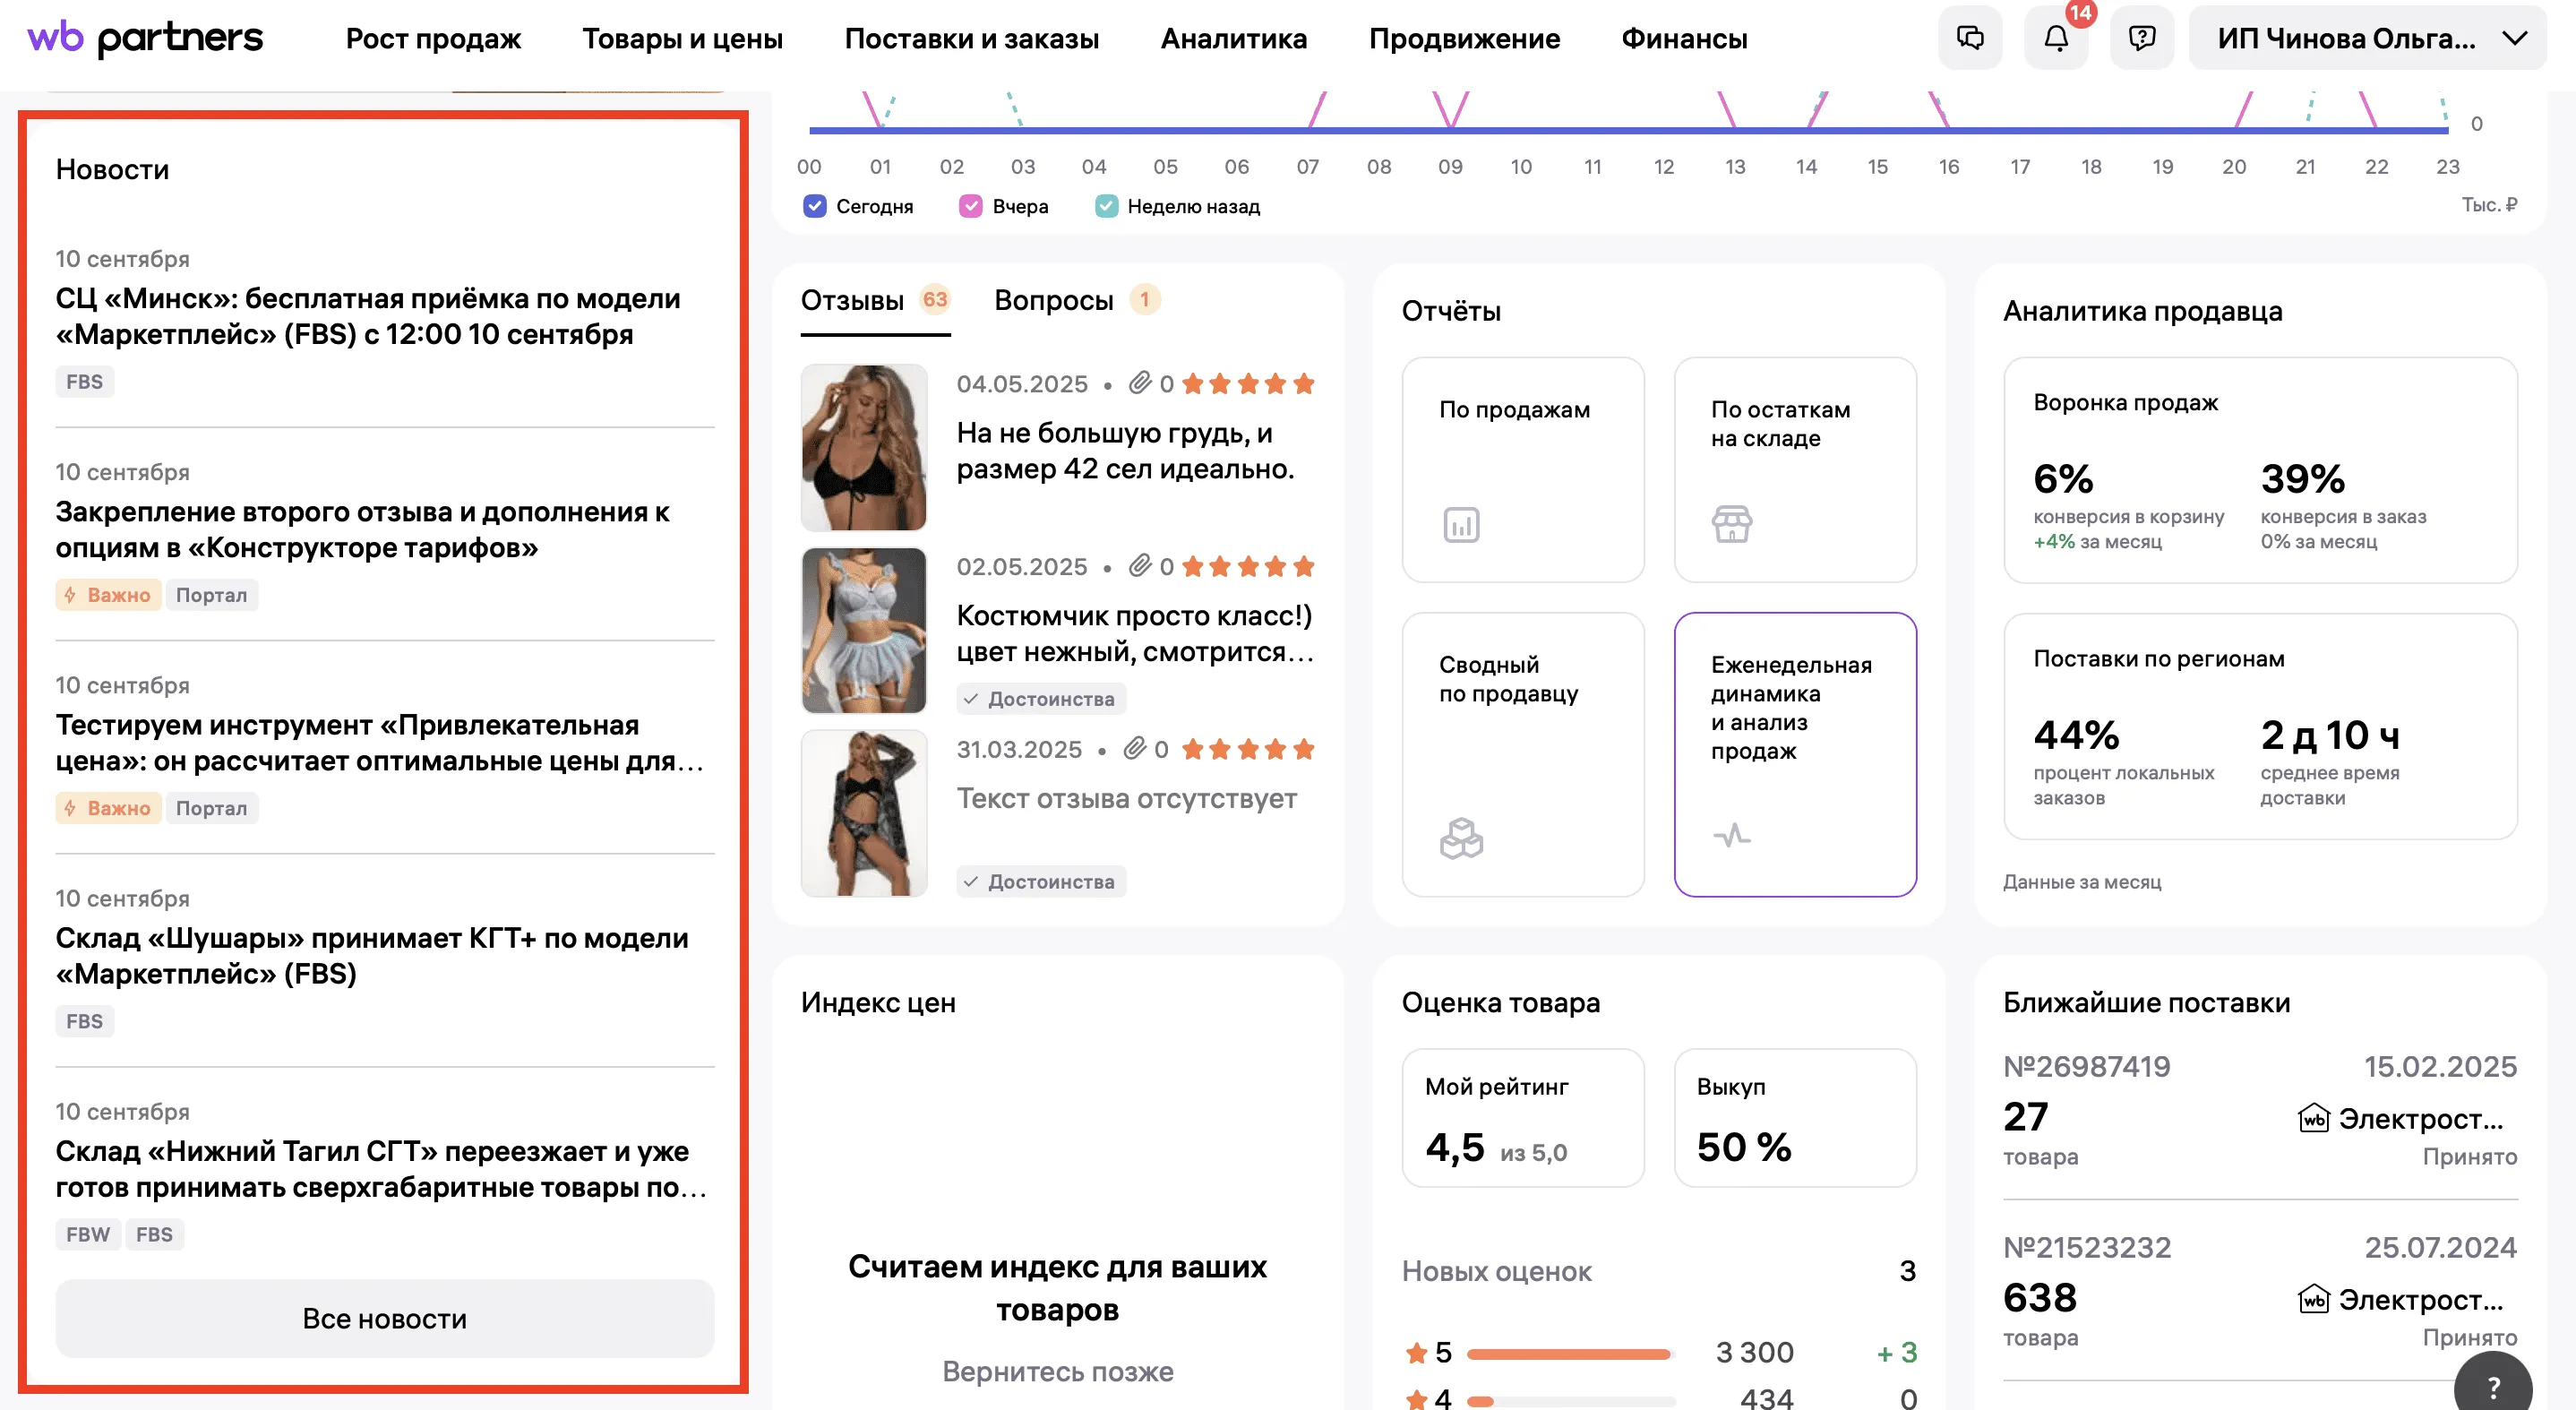
Task: Toggle the Вчера chart legend checkbox
Action: (x=970, y=206)
